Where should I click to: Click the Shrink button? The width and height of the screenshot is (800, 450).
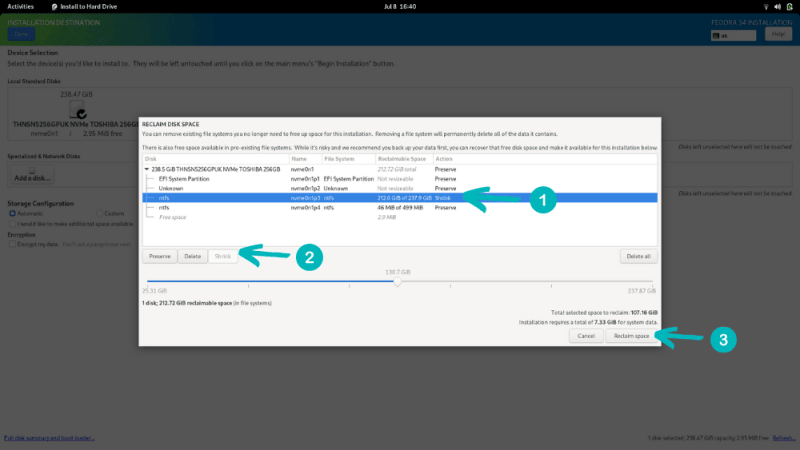[x=222, y=256]
